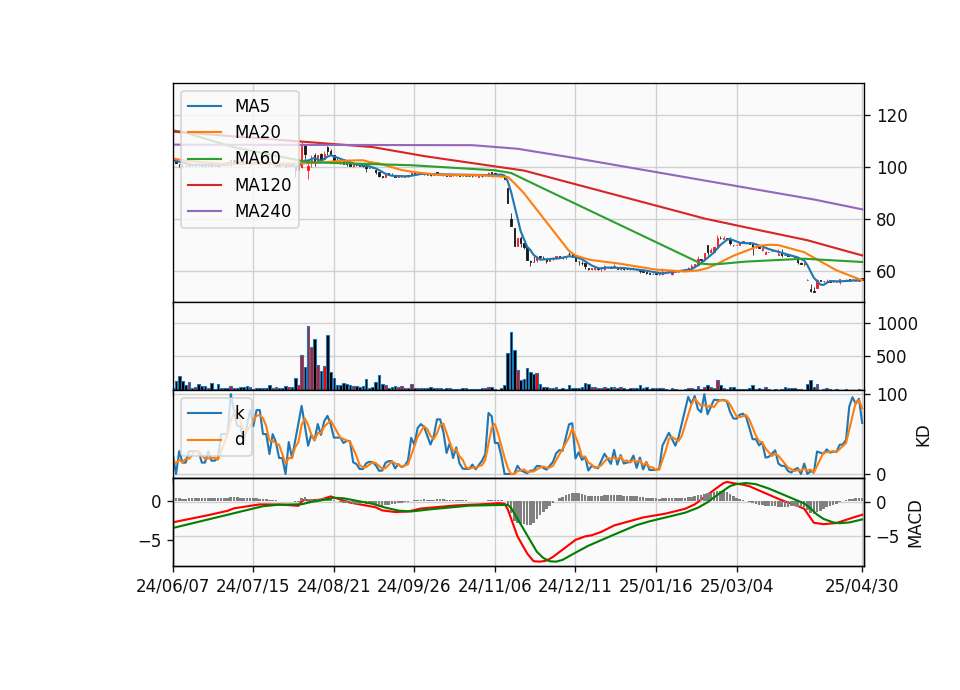Click the 'k' legend label in KD panel
Image resolution: width=960 pixels, height=690 pixels.
click(x=239, y=413)
